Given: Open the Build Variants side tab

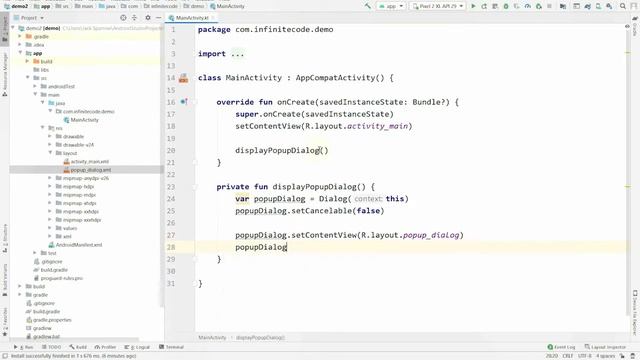Looking at the screenshot, I should (x=4, y=280).
